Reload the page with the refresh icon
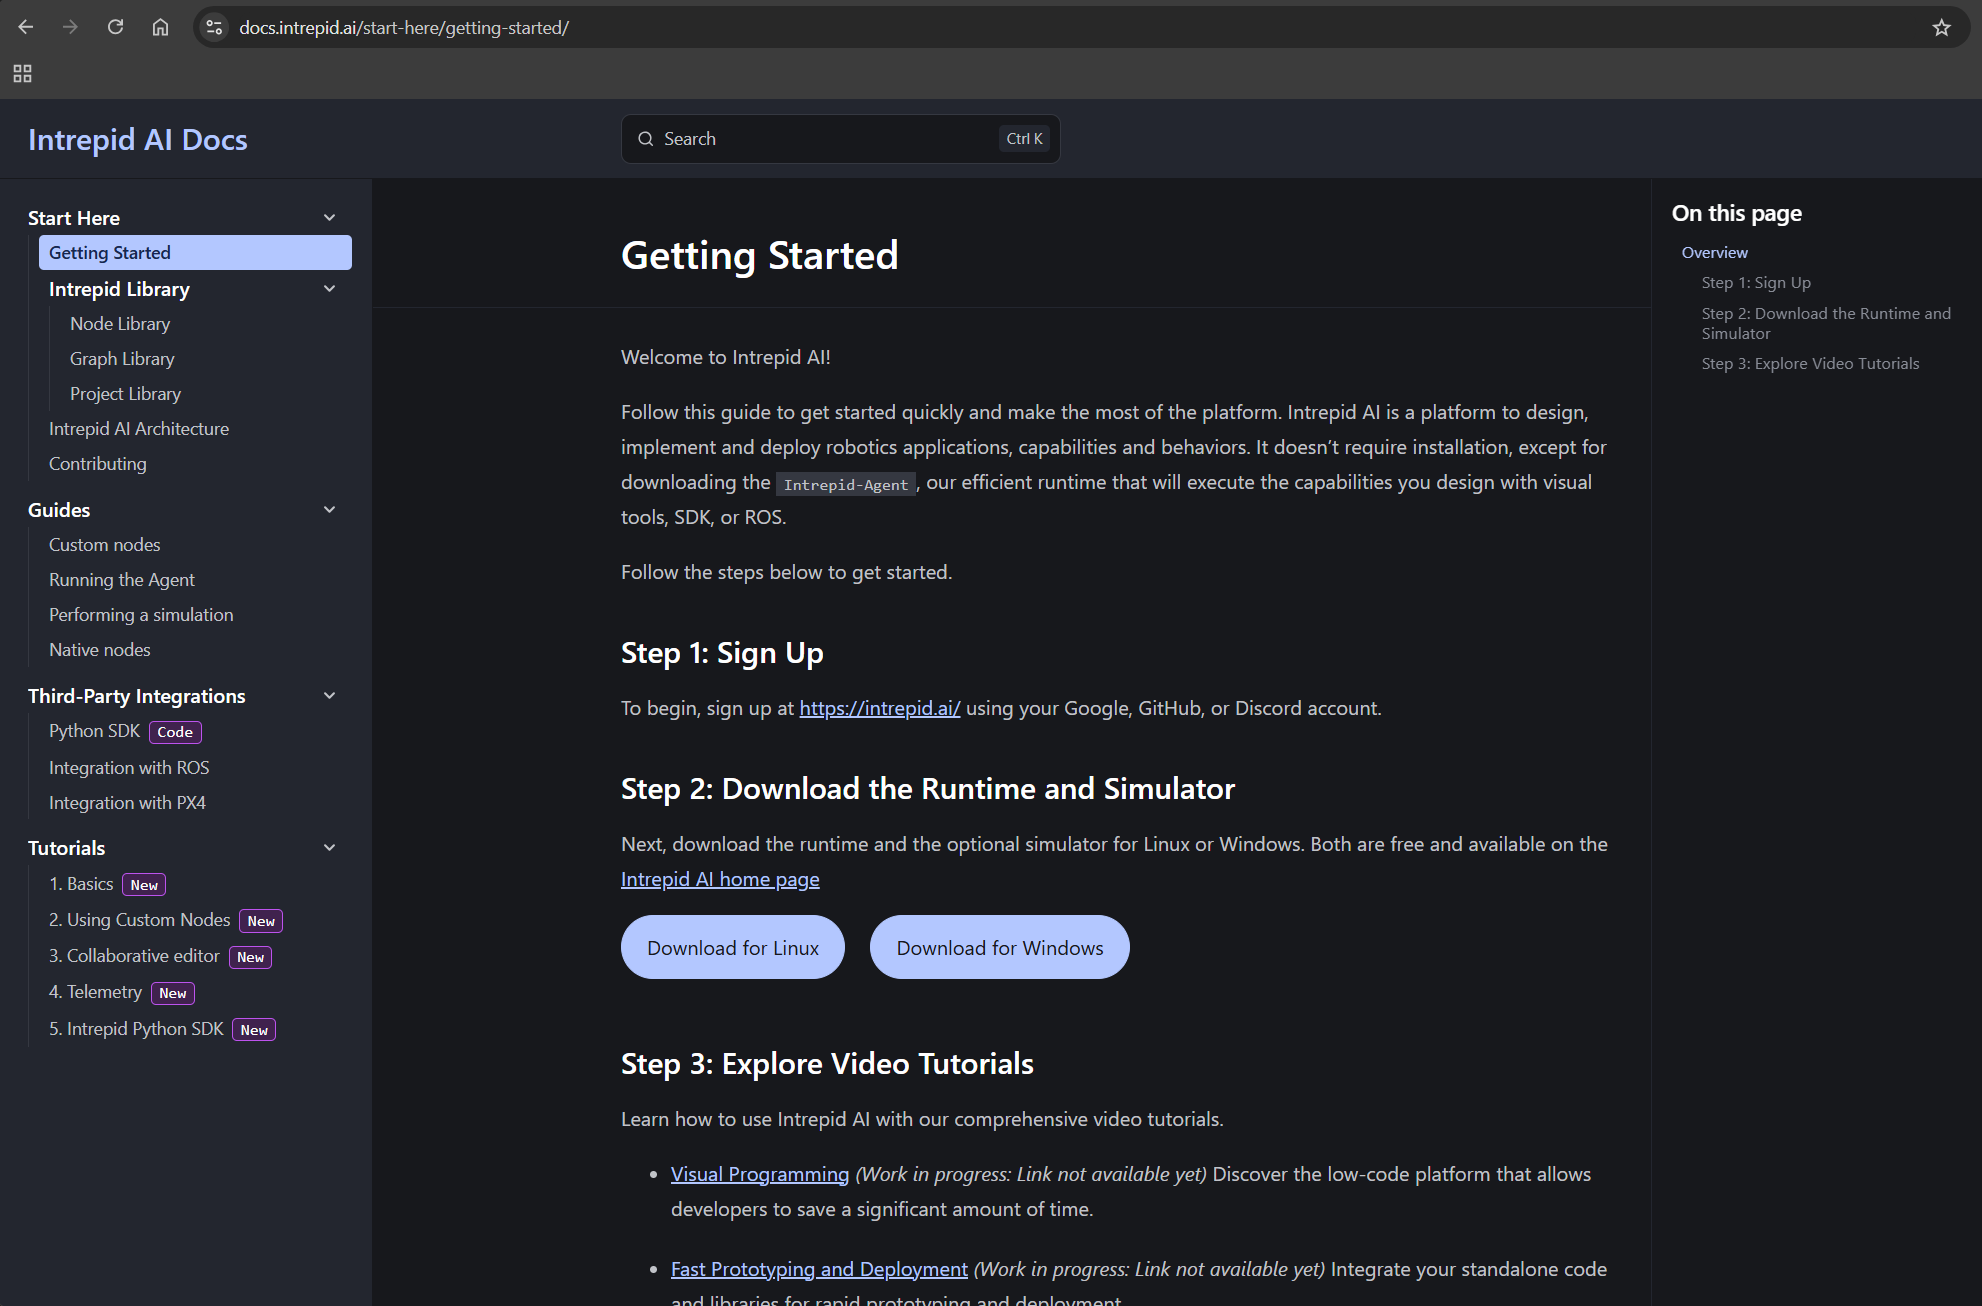The image size is (1982, 1306). pyautogui.click(x=115, y=27)
